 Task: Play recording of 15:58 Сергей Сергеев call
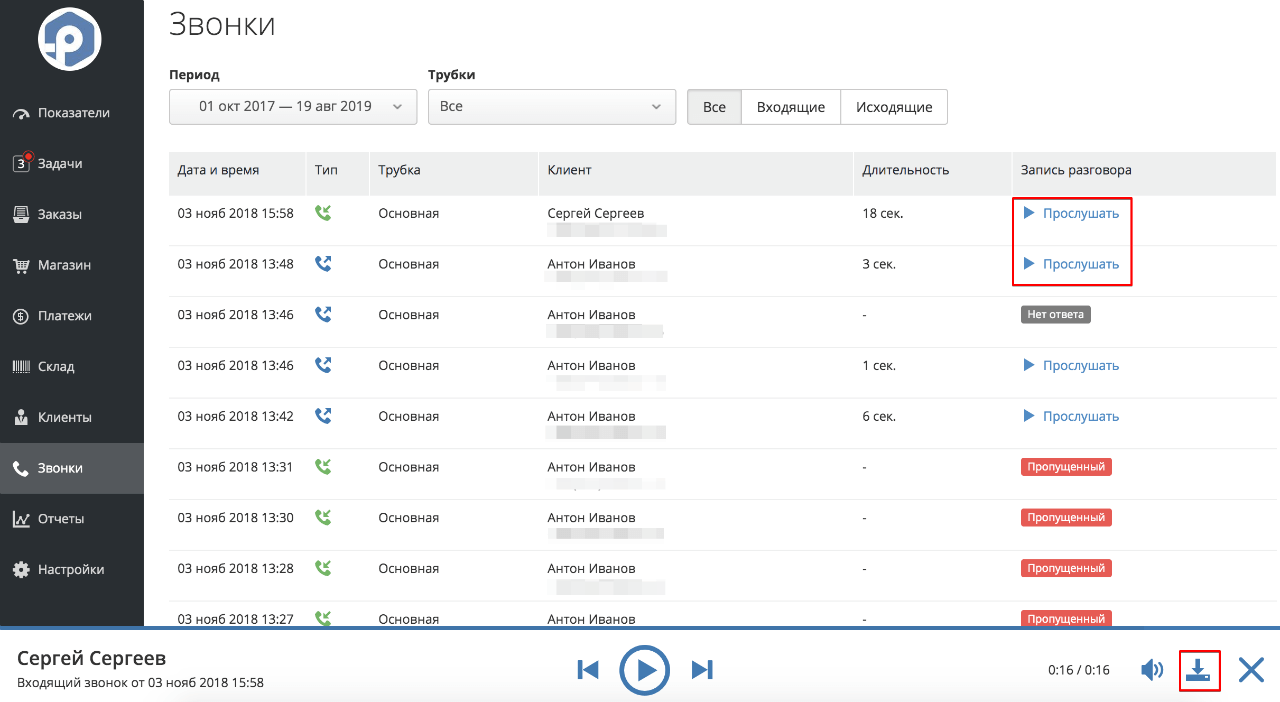tap(1071, 213)
